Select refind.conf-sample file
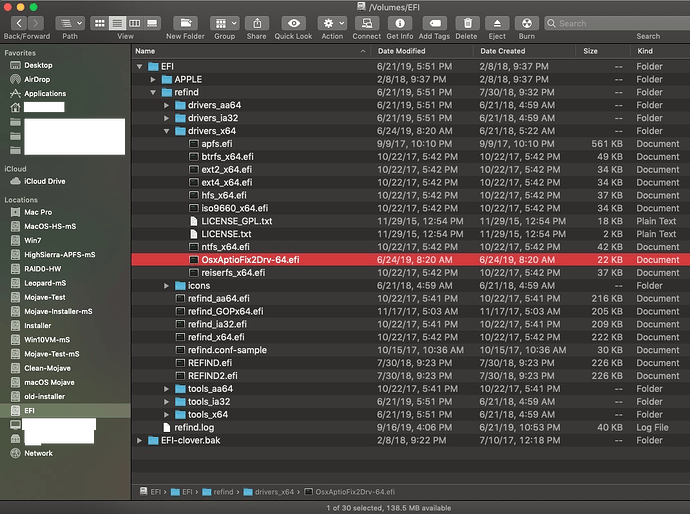This screenshot has width=690, height=514. (228, 350)
